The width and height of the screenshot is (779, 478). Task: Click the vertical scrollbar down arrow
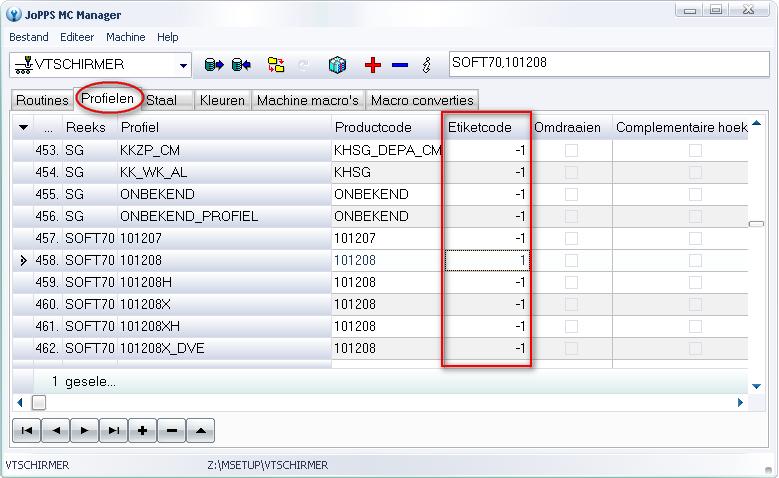click(x=756, y=386)
